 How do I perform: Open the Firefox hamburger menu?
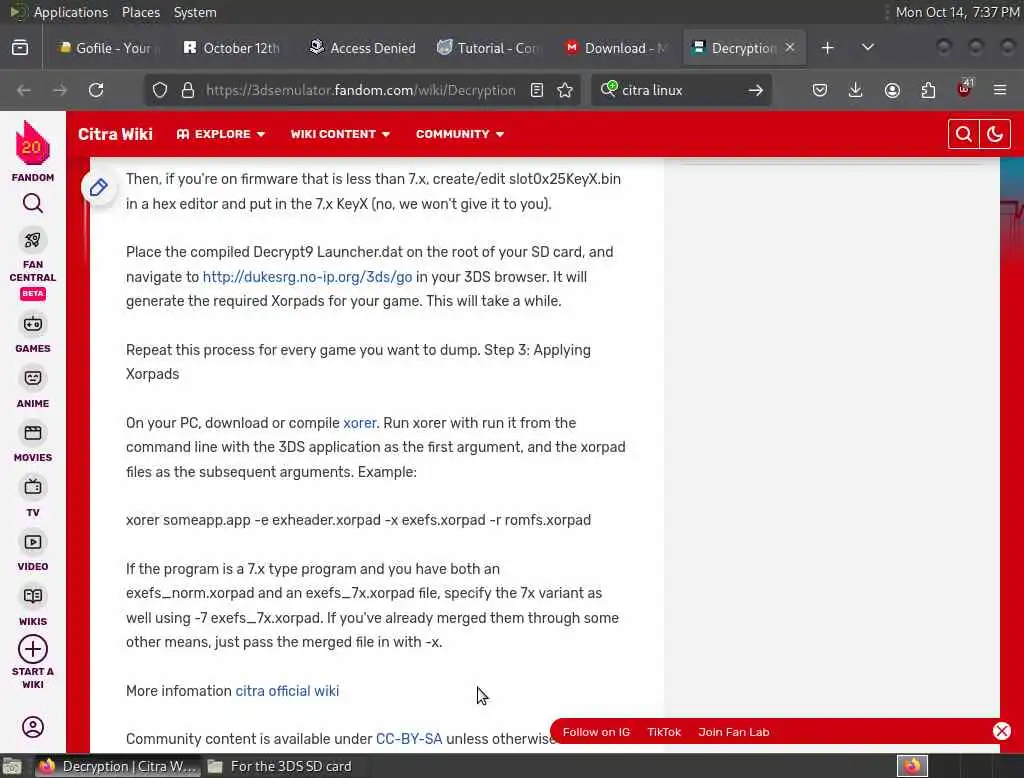(1000, 90)
